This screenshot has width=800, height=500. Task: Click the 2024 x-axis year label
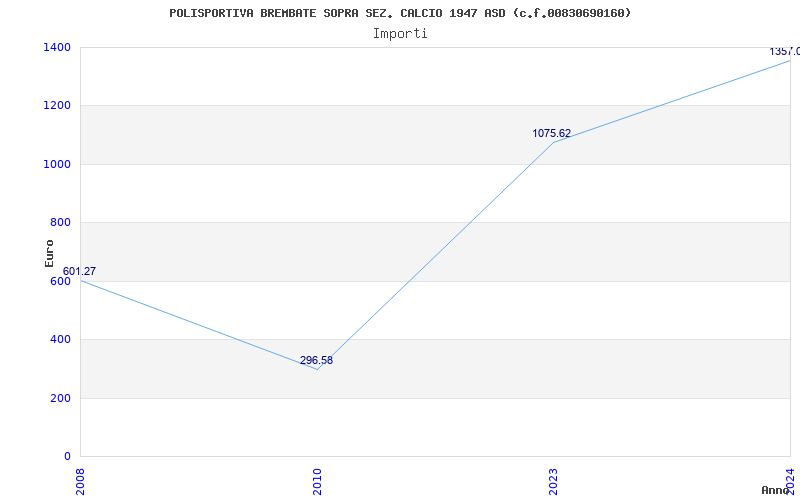coord(790,482)
